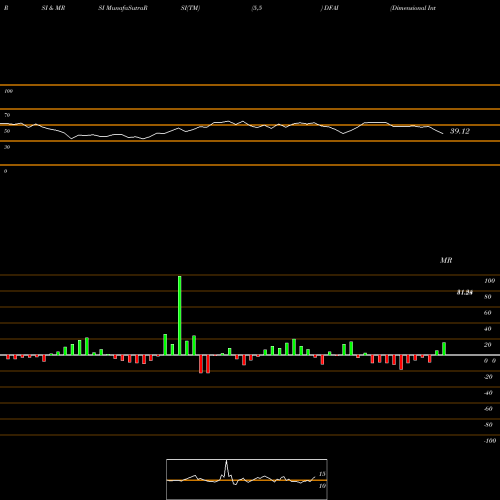
Task: Click the 30 label on RSI axis
Action: pyautogui.click(x=7, y=147)
